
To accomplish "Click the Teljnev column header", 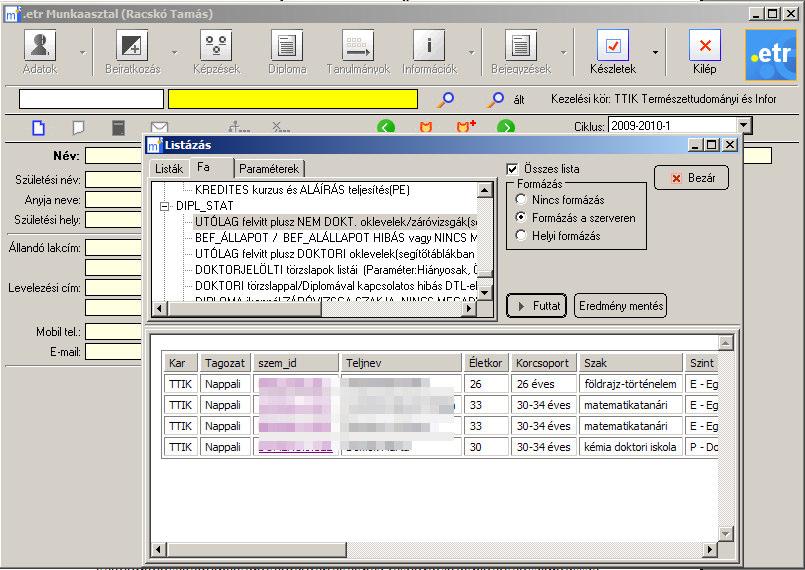I will point(401,363).
